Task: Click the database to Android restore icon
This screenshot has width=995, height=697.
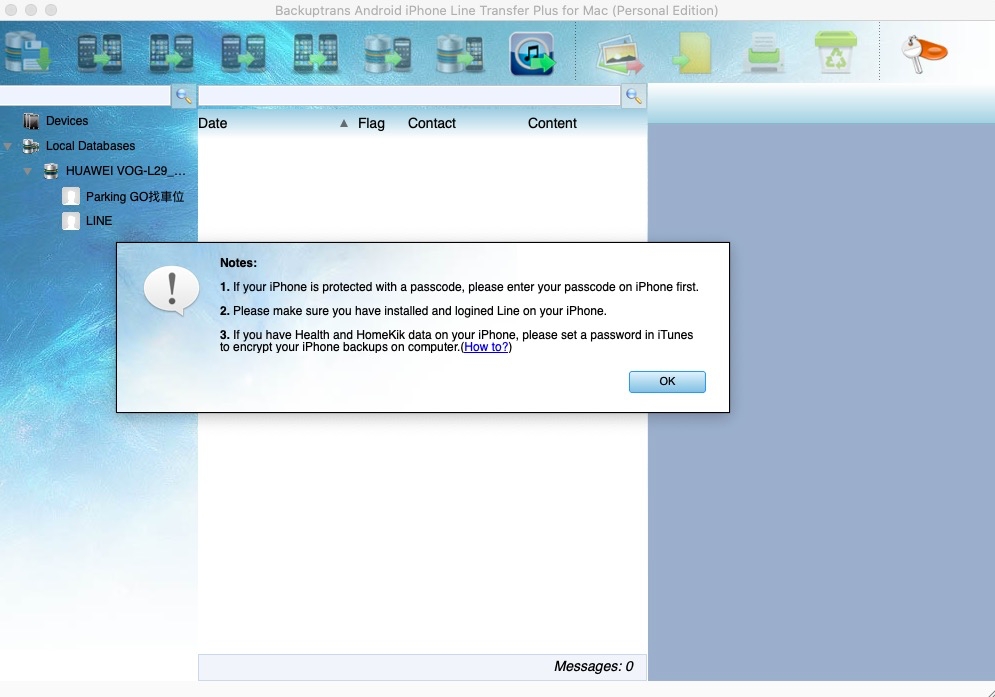Action: click(388, 53)
